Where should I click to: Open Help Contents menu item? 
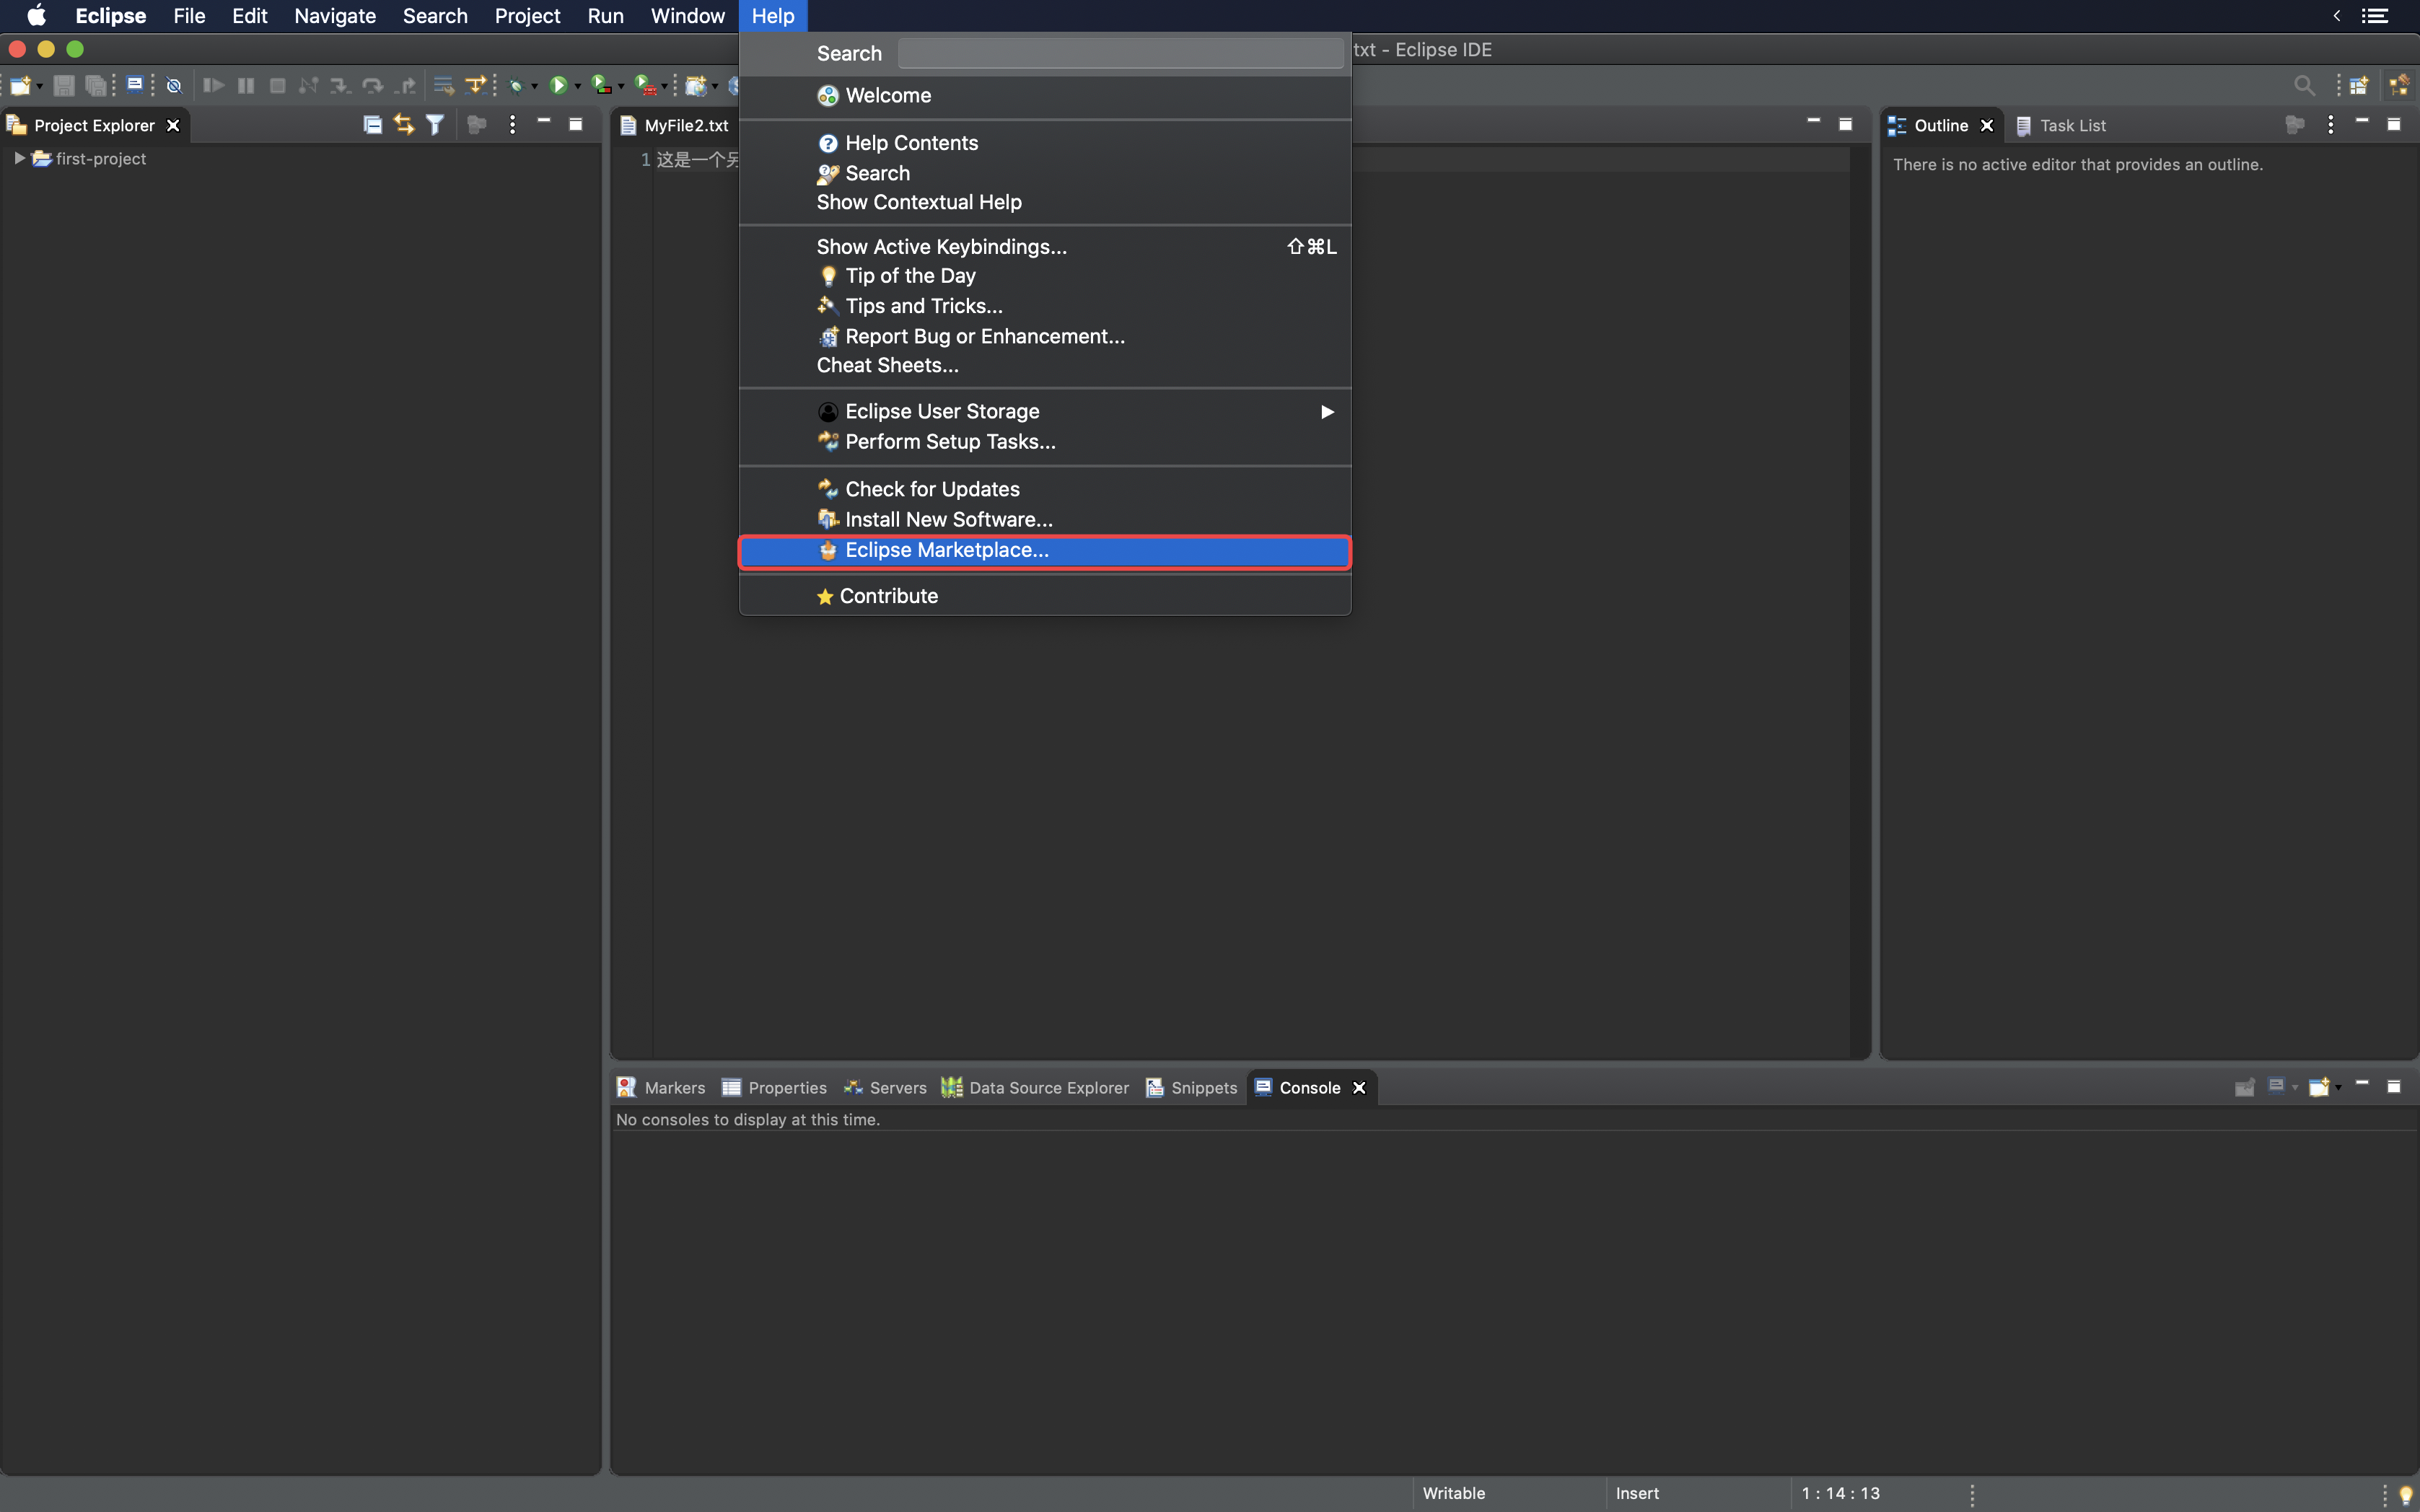1045,143
